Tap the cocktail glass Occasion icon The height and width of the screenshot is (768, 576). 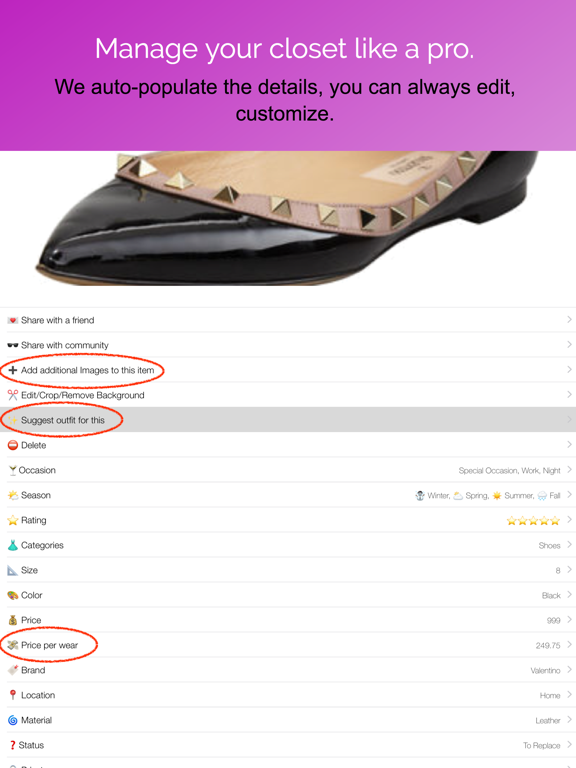[x=12, y=471]
